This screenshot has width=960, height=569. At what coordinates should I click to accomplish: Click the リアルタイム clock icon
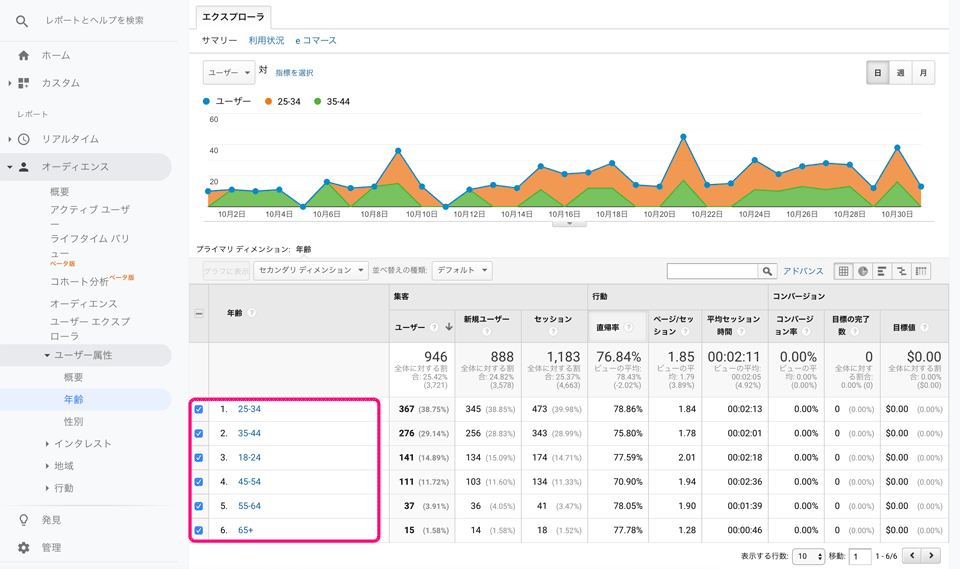tap(23, 139)
